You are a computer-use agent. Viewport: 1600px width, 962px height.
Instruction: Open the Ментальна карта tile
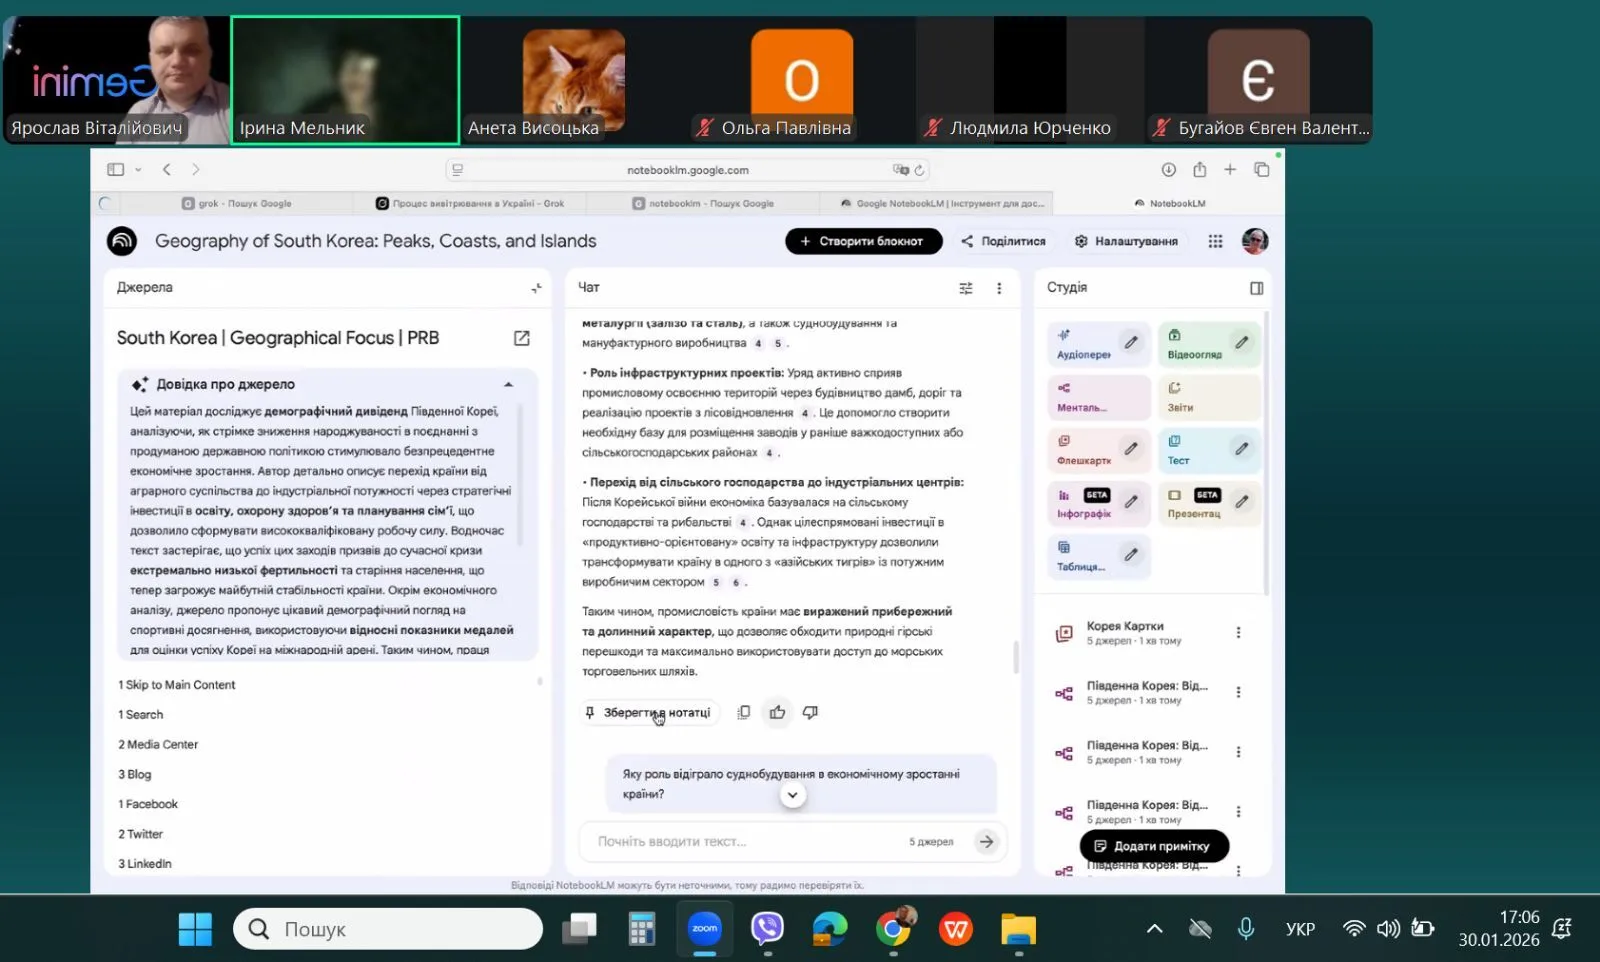pos(1098,397)
